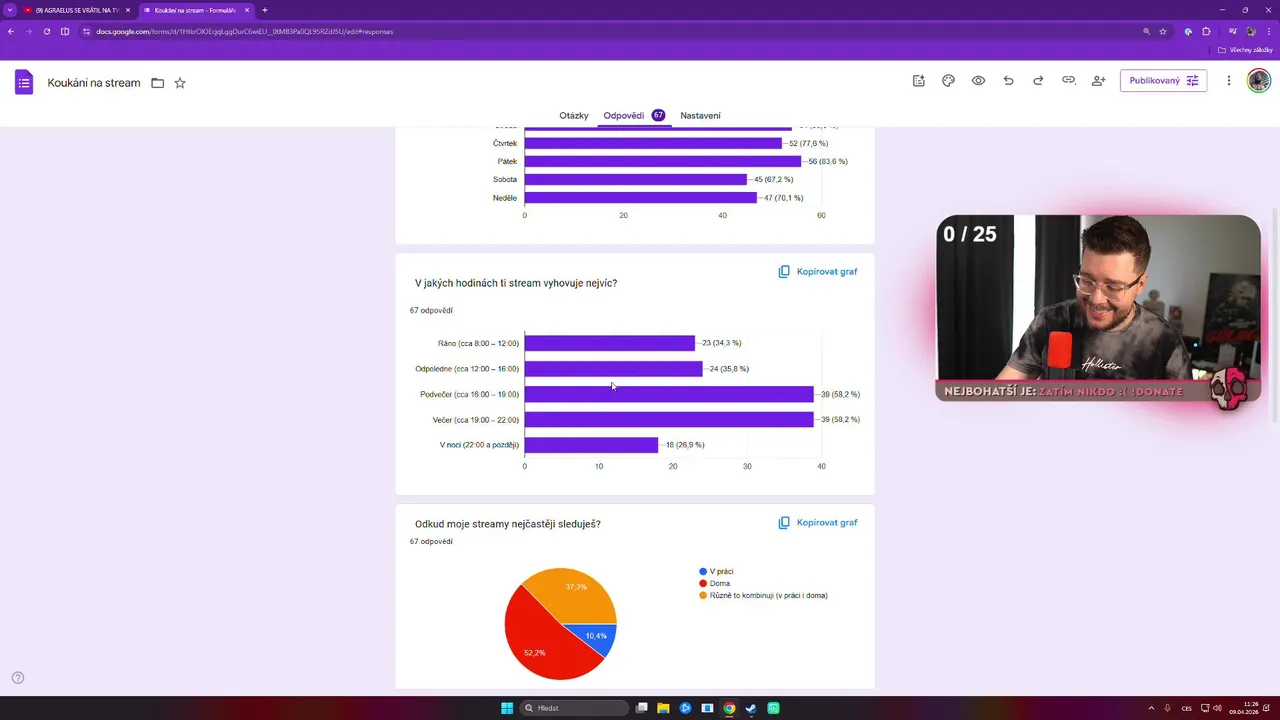The image size is (1280, 720).
Task: Close the AGRAELUS YouTube tab
Action: pos(128,10)
